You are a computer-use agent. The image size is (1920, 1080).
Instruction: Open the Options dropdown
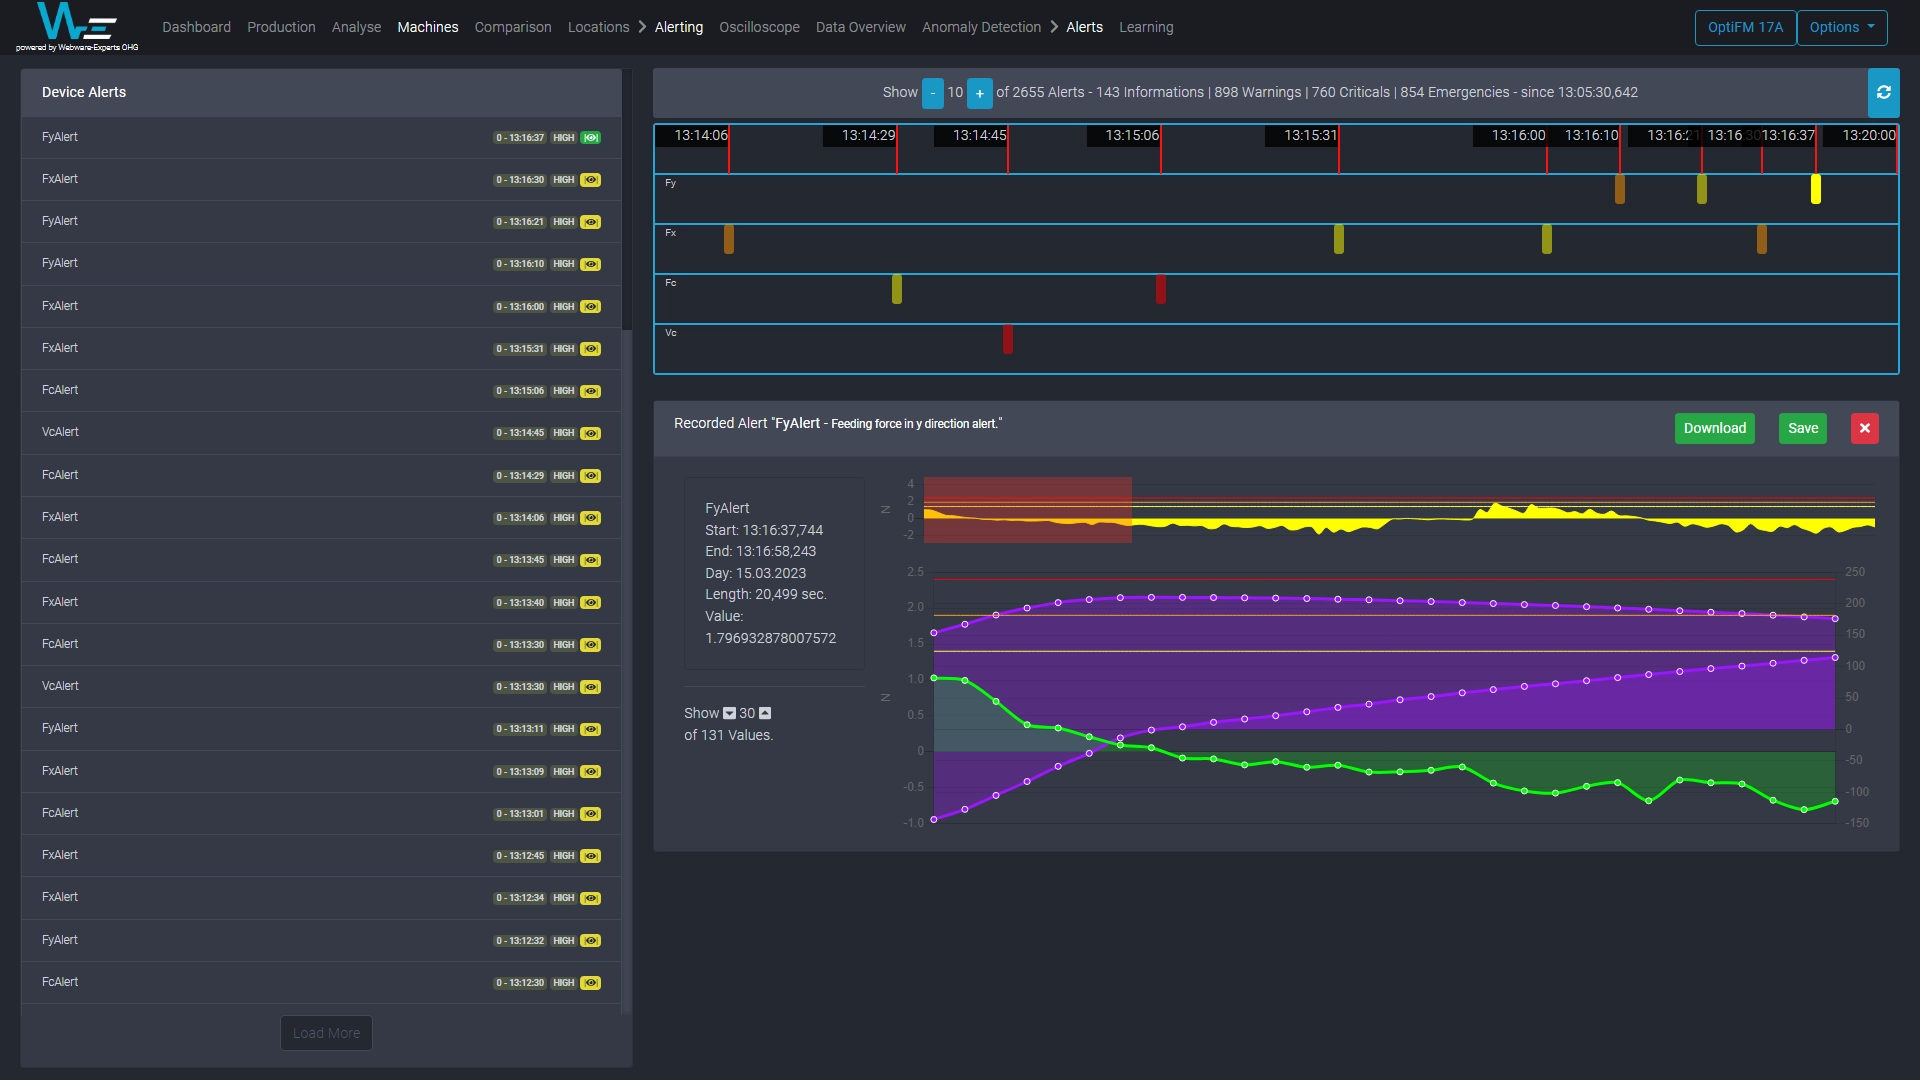coord(1841,27)
